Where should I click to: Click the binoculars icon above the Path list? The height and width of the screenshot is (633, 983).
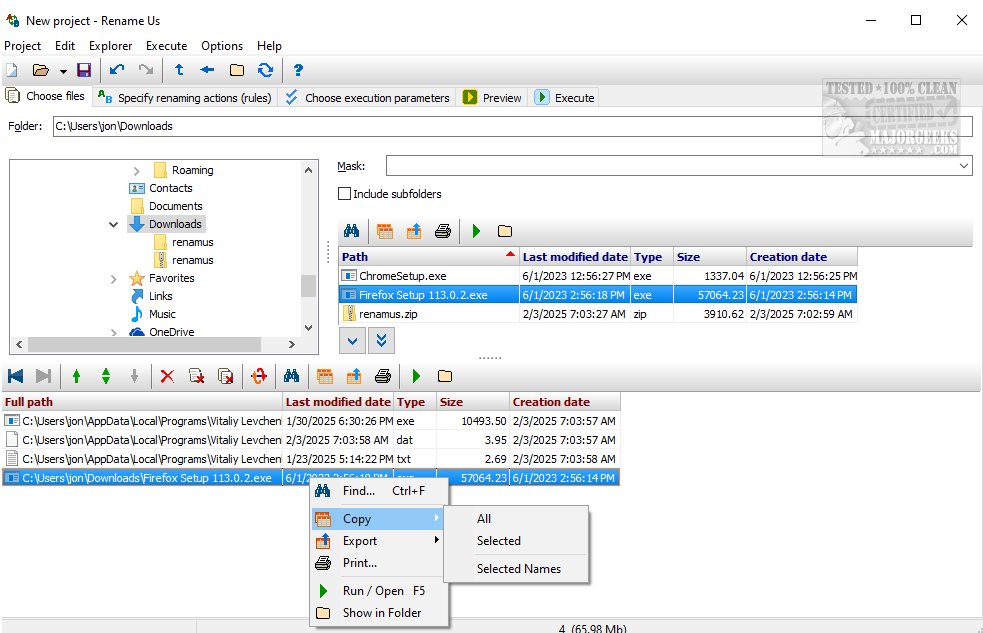[x=351, y=231]
